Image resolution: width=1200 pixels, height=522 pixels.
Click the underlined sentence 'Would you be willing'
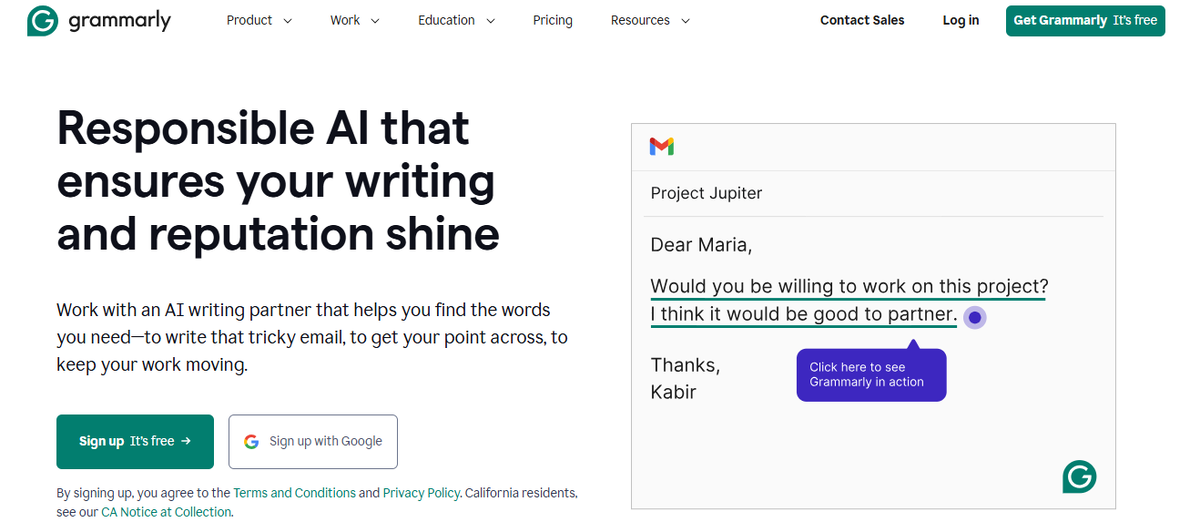point(848,287)
